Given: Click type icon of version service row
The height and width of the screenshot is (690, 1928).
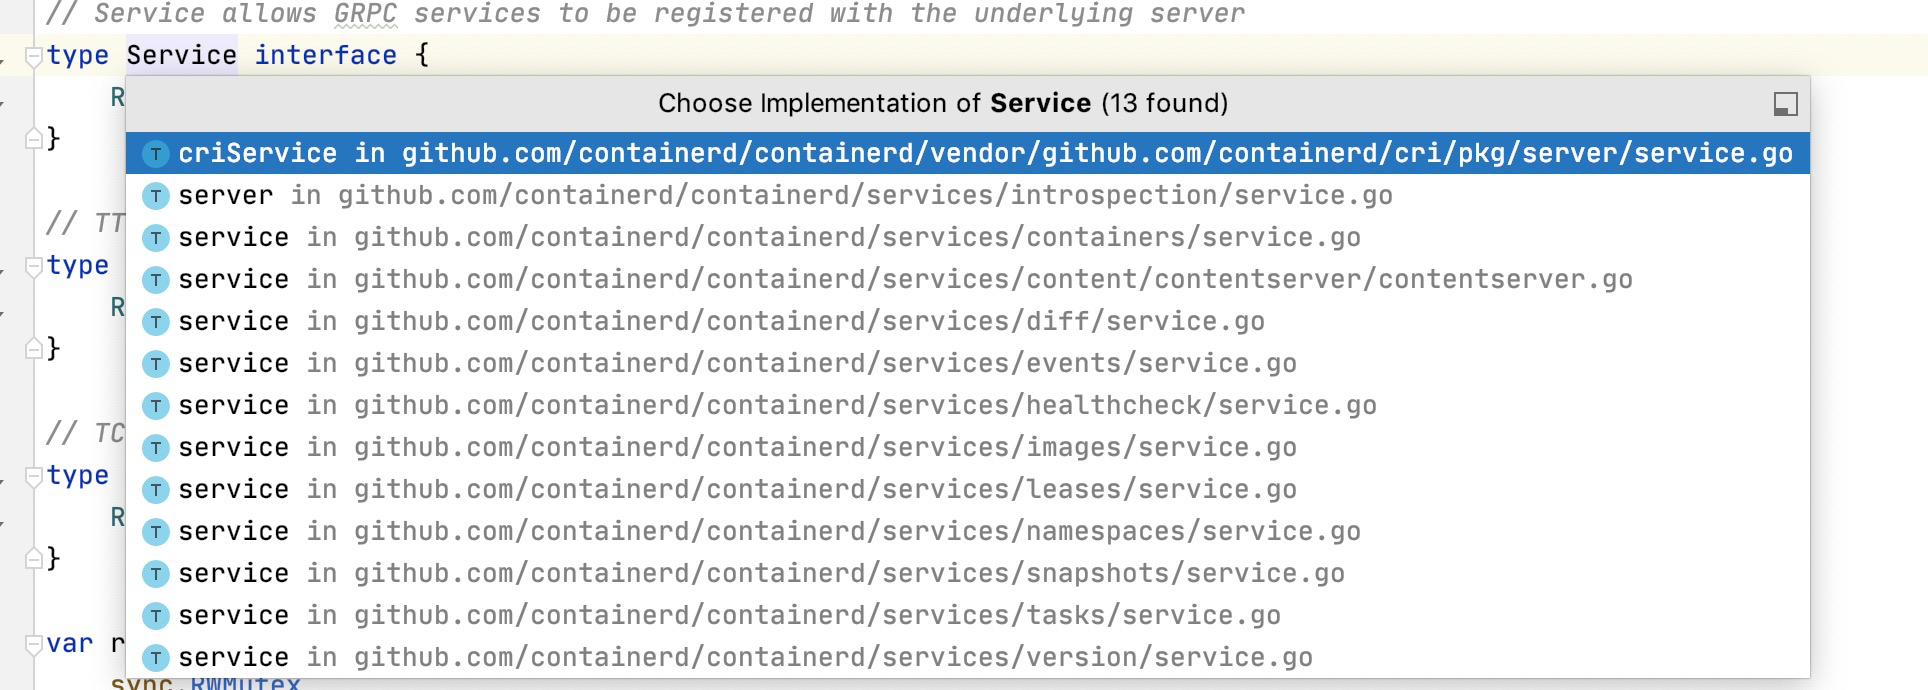Looking at the screenshot, I should (155, 658).
